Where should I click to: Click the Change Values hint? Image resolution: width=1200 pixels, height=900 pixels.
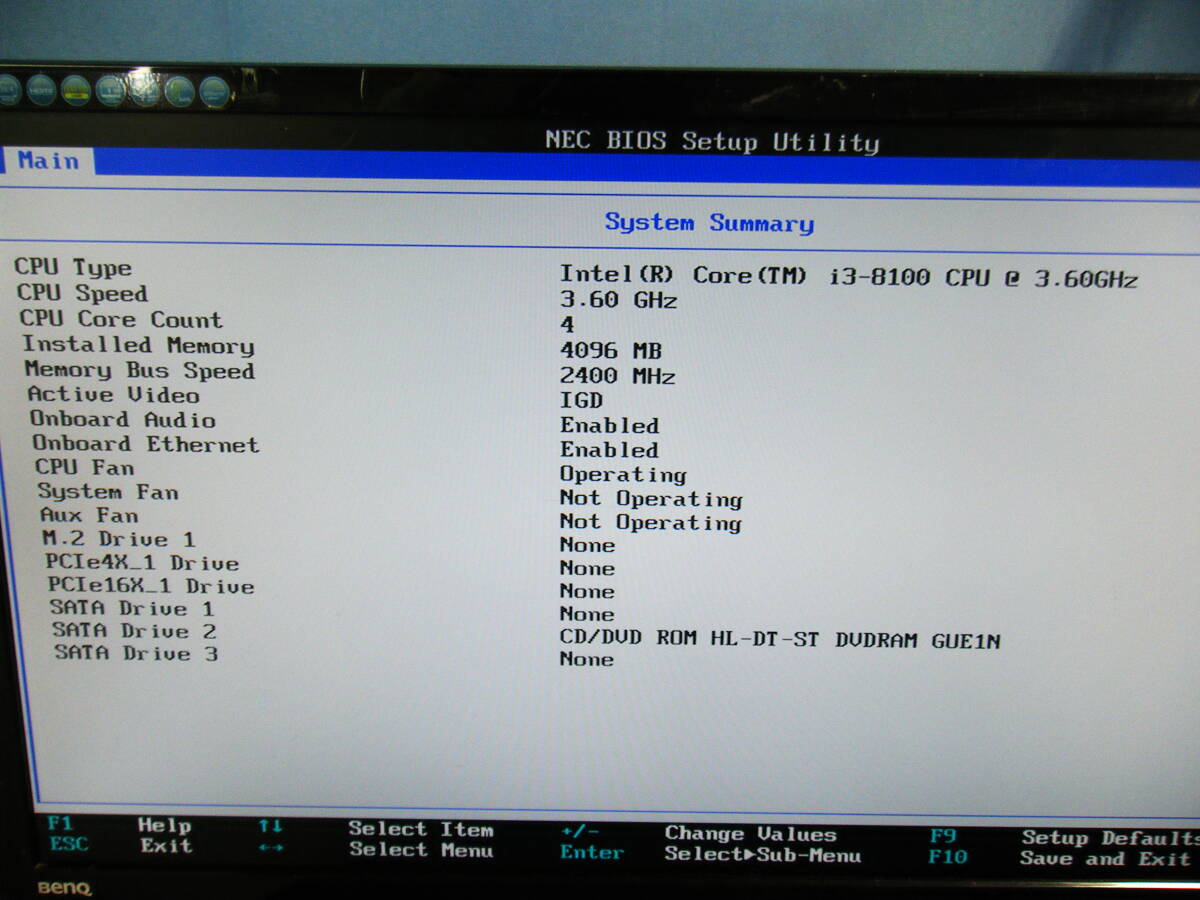click(x=750, y=834)
